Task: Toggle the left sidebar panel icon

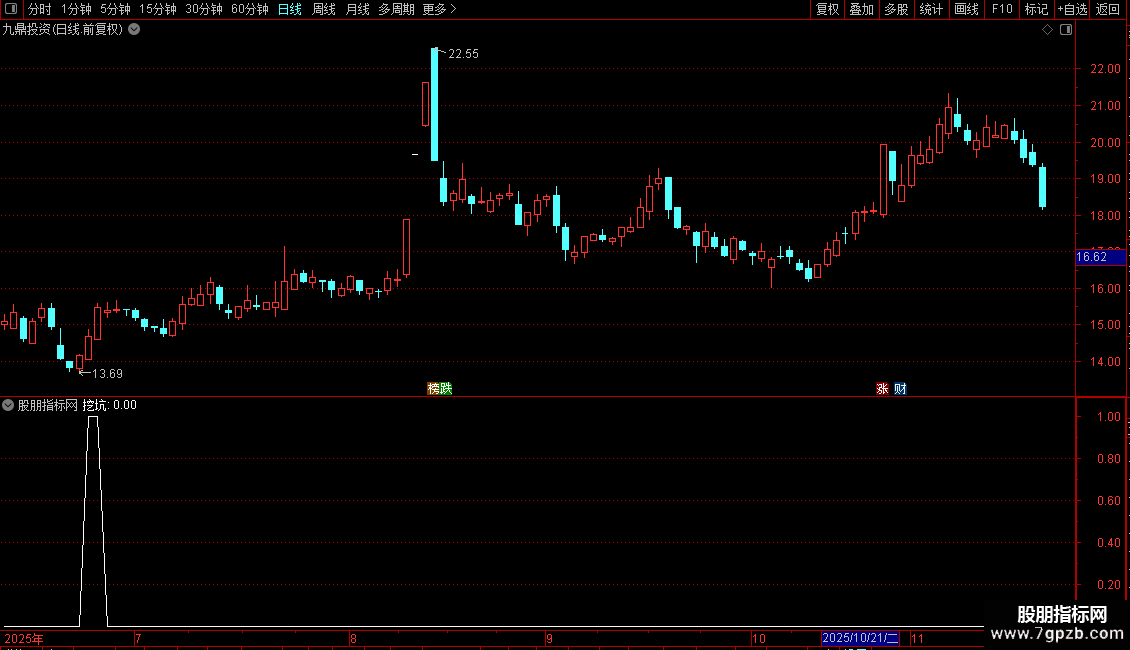Action: click(x=11, y=9)
